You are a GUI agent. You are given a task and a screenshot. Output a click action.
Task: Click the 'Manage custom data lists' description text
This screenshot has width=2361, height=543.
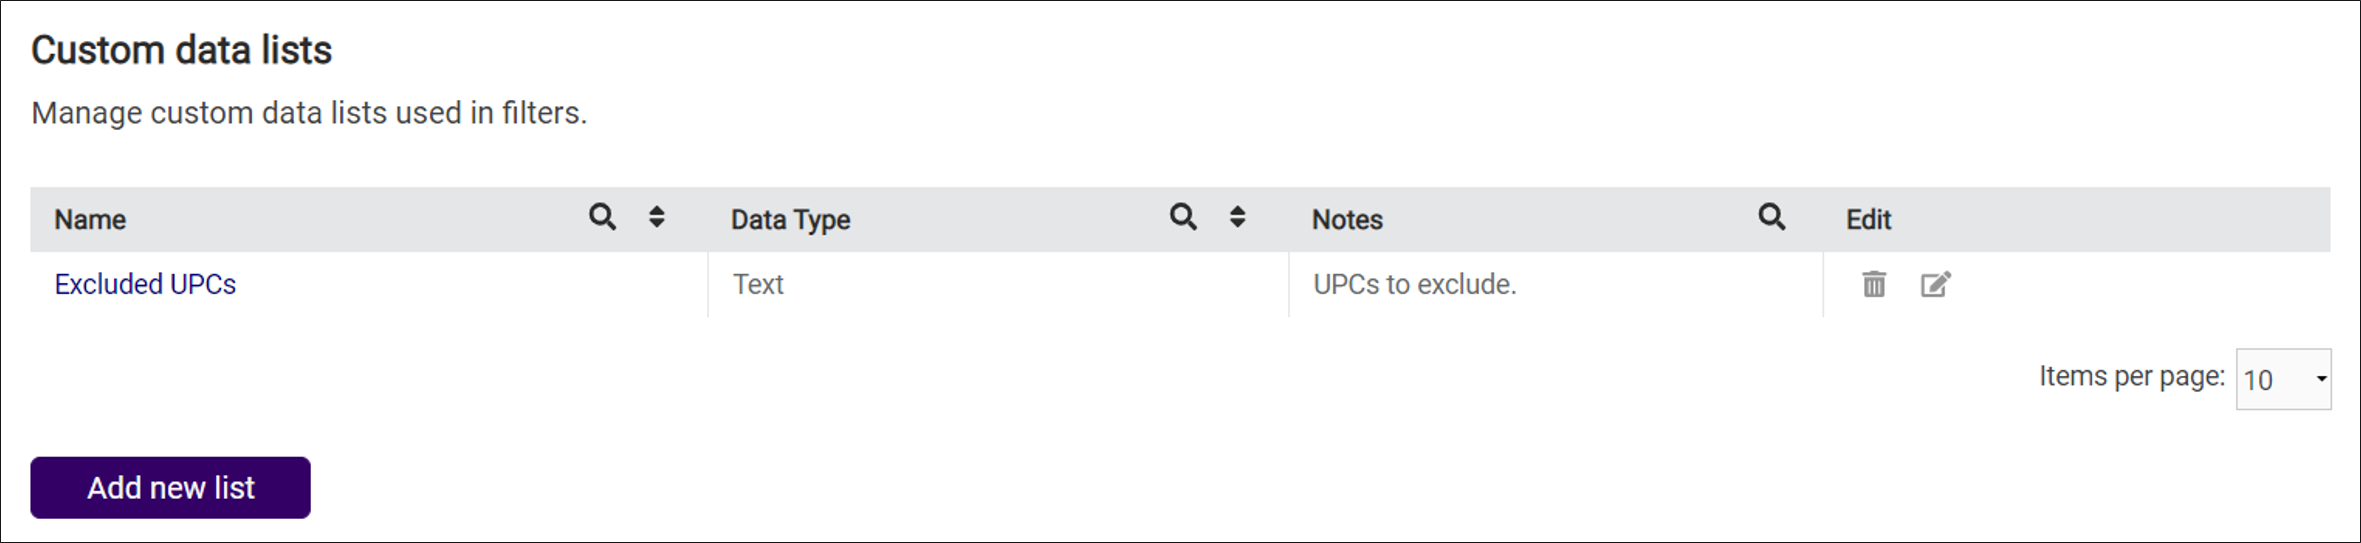tap(309, 113)
